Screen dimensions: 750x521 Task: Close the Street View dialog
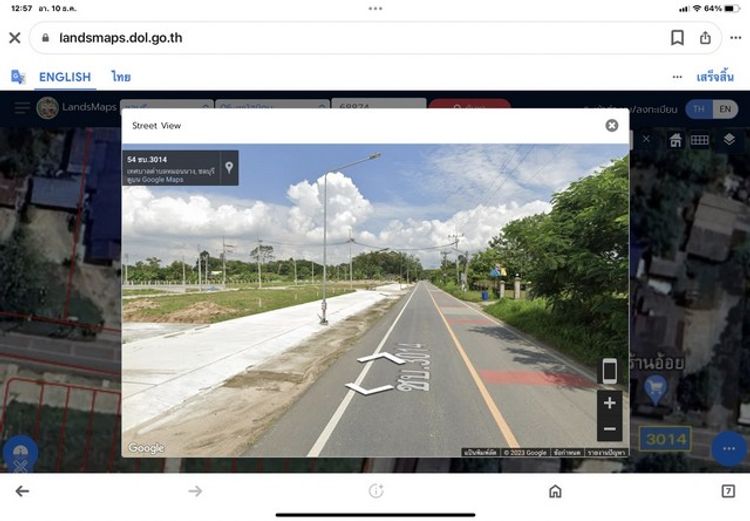pyautogui.click(x=612, y=125)
